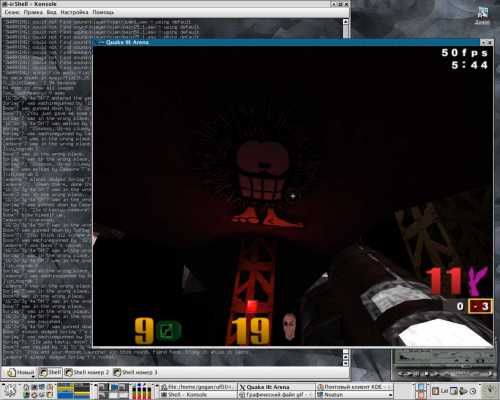The height and width of the screenshot is (400, 500).
Task: Switch to the Shell session tab
Action: pos(50,372)
